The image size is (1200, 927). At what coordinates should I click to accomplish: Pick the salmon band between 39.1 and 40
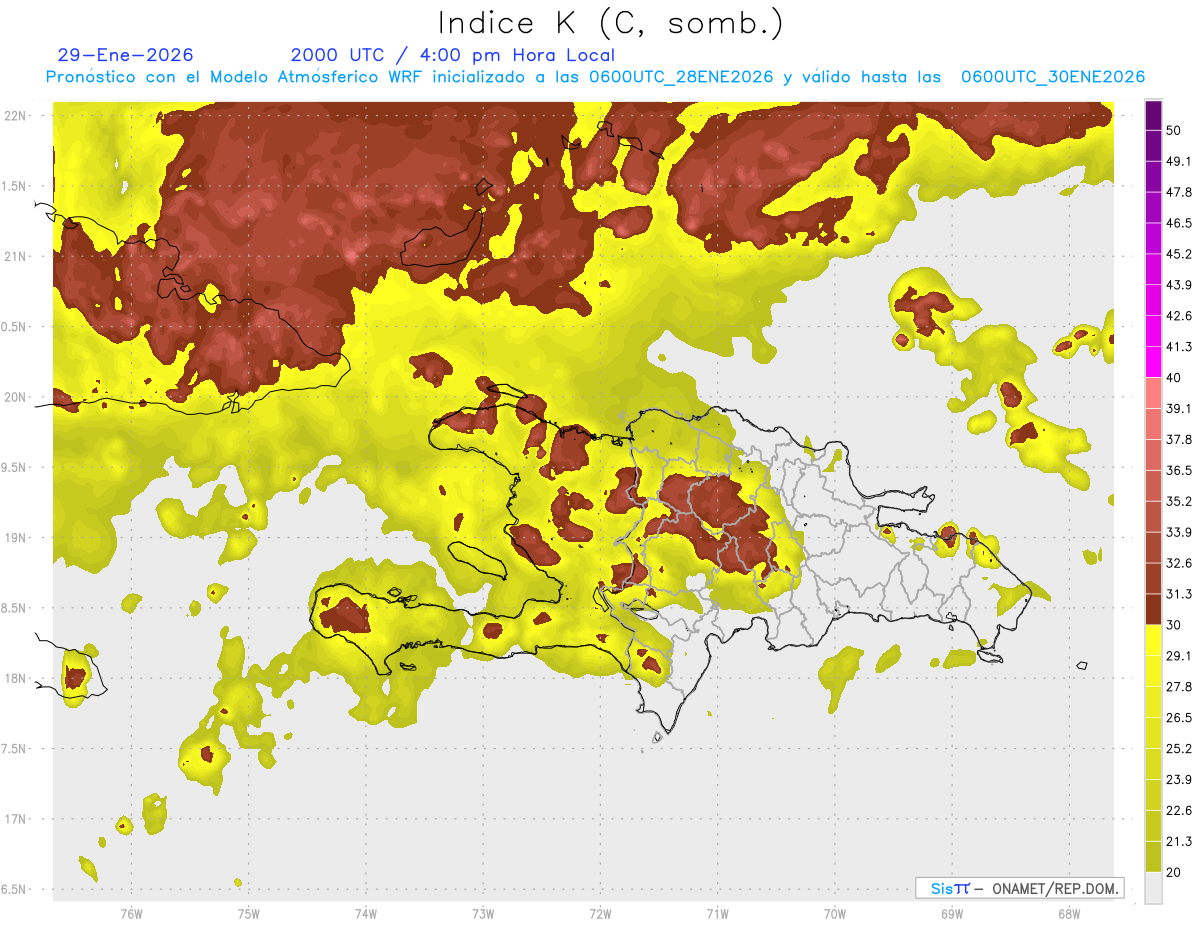[1153, 393]
